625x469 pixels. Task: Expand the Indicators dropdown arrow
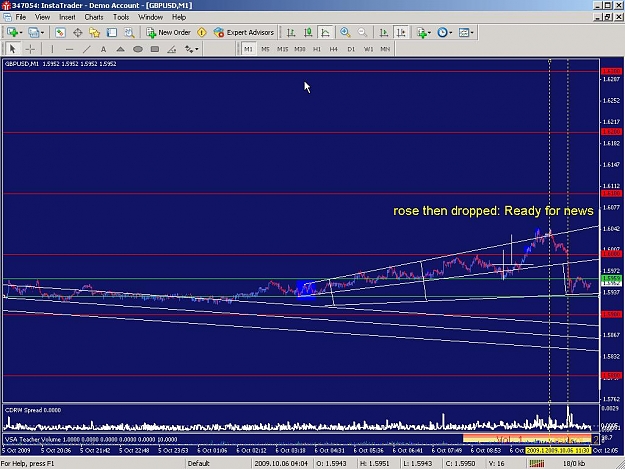coord(429,33)
